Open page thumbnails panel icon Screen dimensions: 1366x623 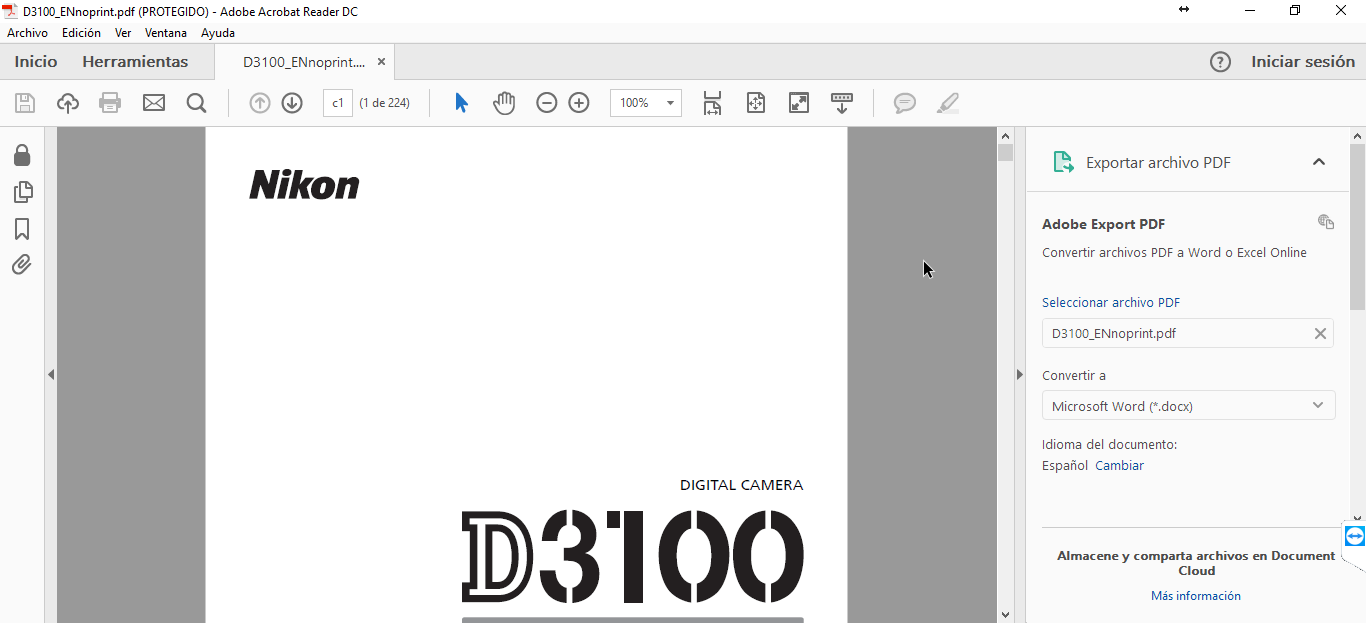[22, 192]
